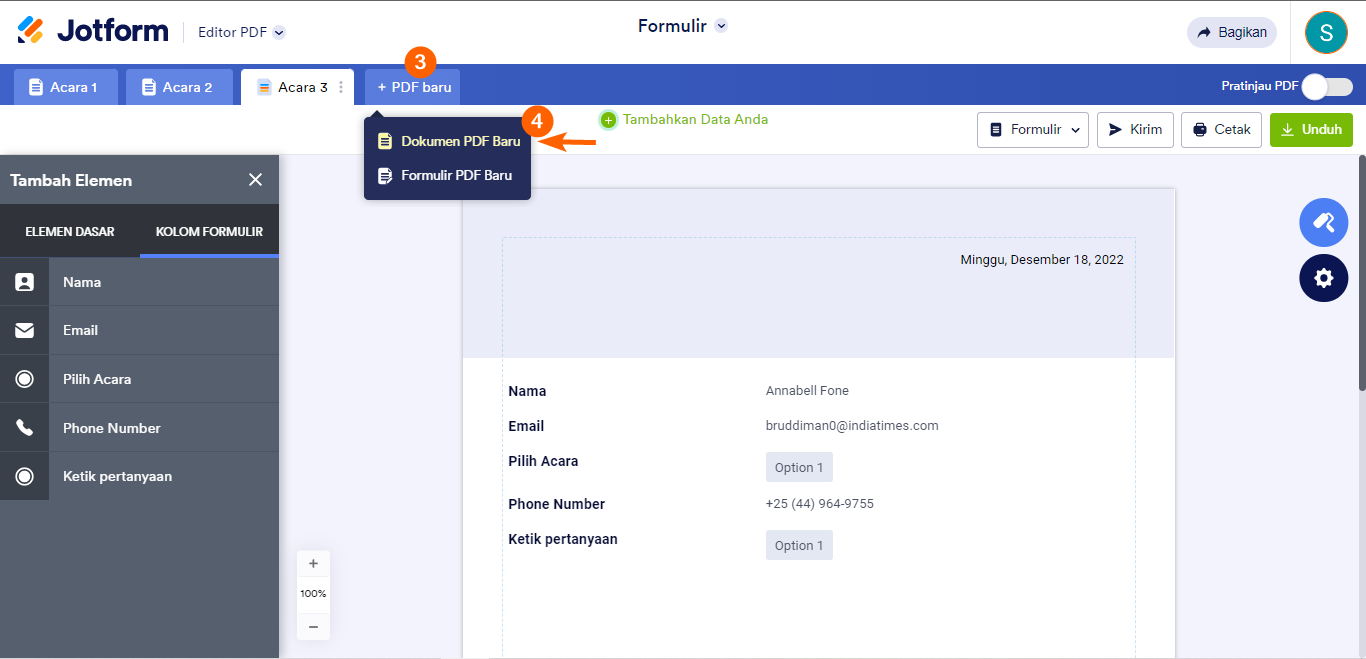Switch to the Acara 2 tab
The width and height of the screenshot is (1366, 659).
(179, 87)
